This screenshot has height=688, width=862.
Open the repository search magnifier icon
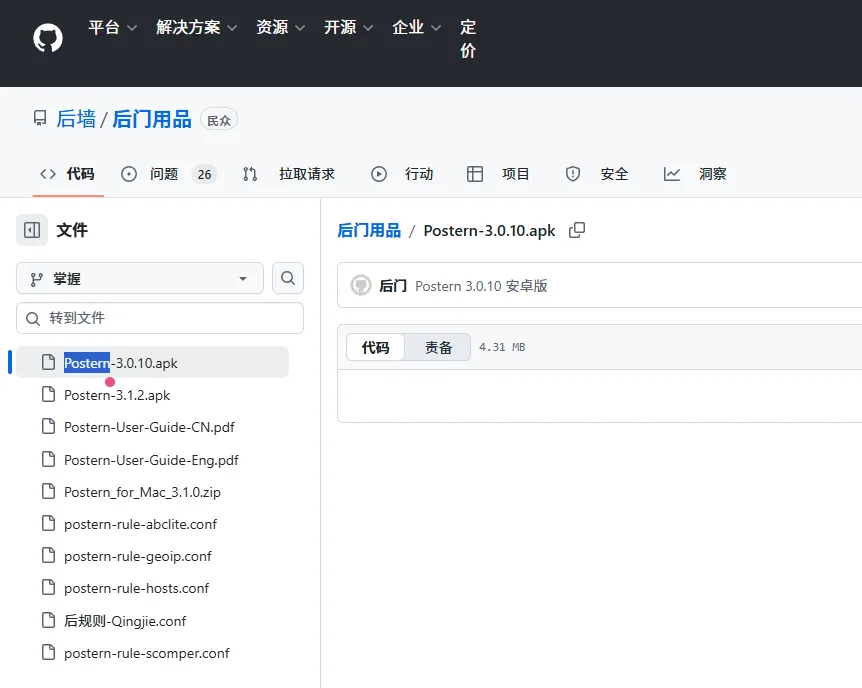pos(288,278)
